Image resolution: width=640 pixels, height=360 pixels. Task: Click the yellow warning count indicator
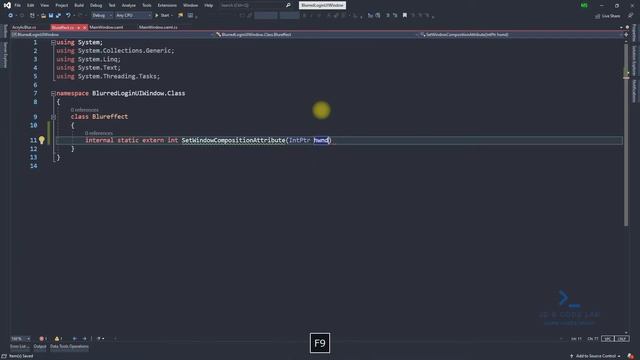[x=58, y=339]
